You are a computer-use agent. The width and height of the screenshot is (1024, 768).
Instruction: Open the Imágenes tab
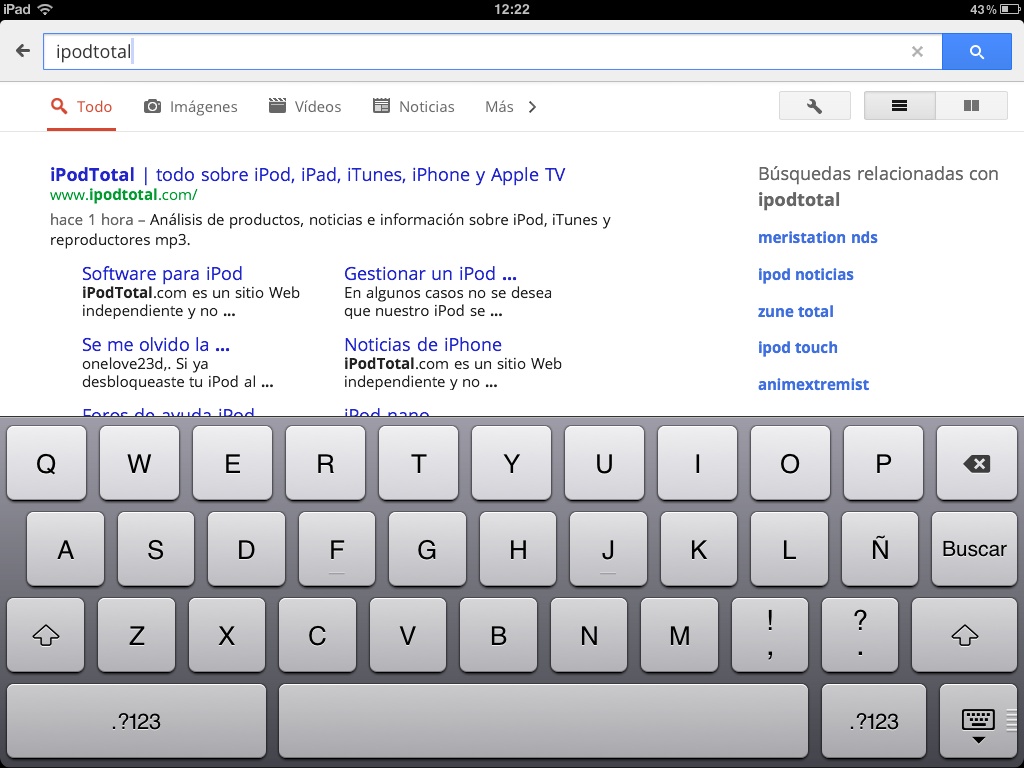click(190, 106)
